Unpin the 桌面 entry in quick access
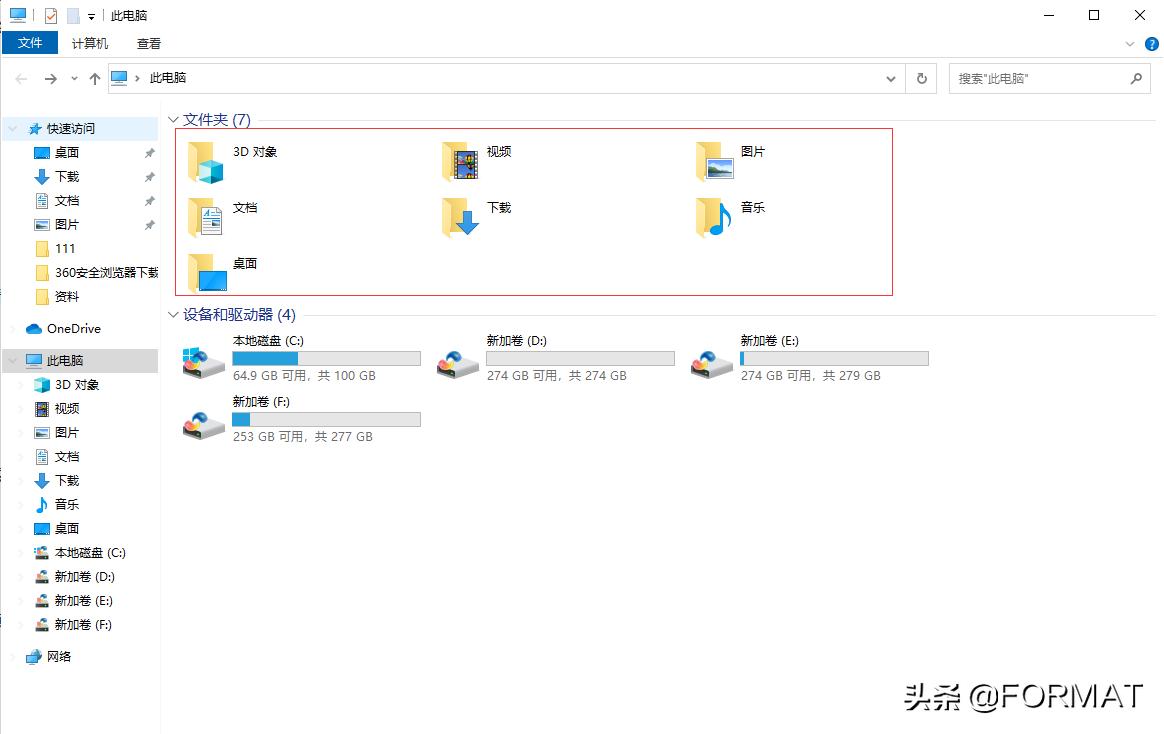Image resolution: width=1164 pixels, height=734 pixels. (x=149, y=152)
